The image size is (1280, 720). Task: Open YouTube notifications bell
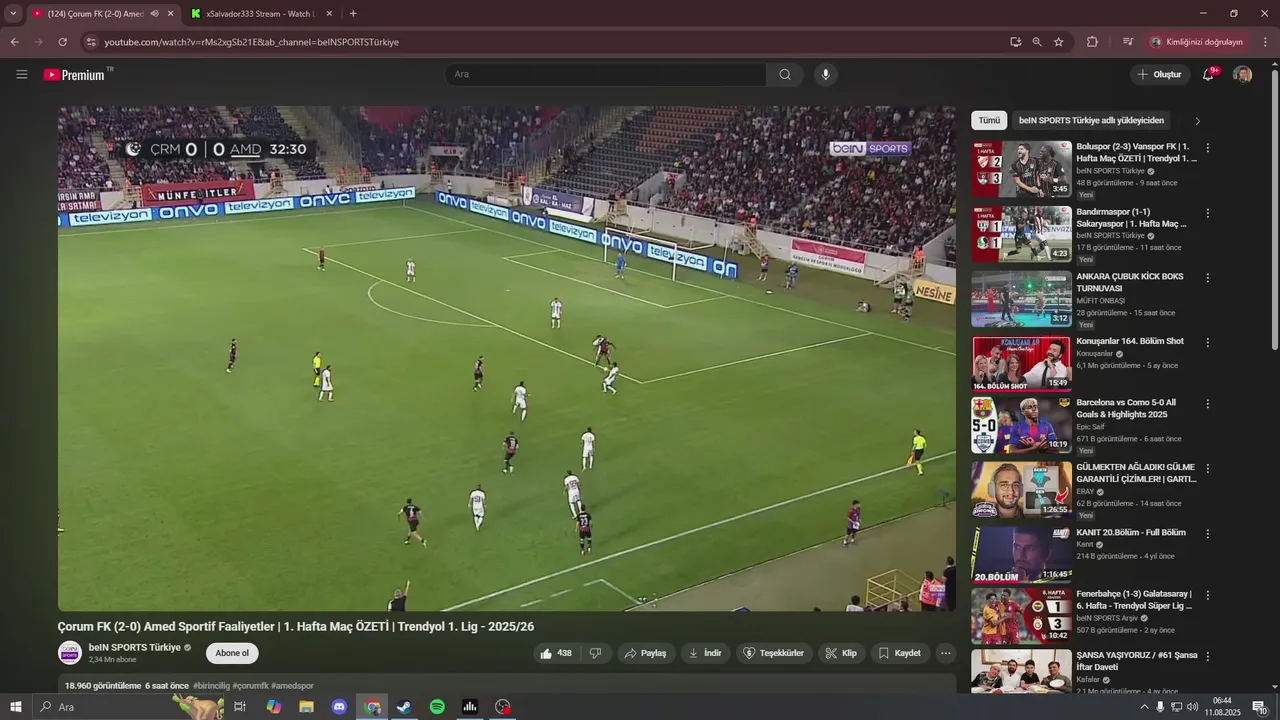click(x=1208, y=74)
